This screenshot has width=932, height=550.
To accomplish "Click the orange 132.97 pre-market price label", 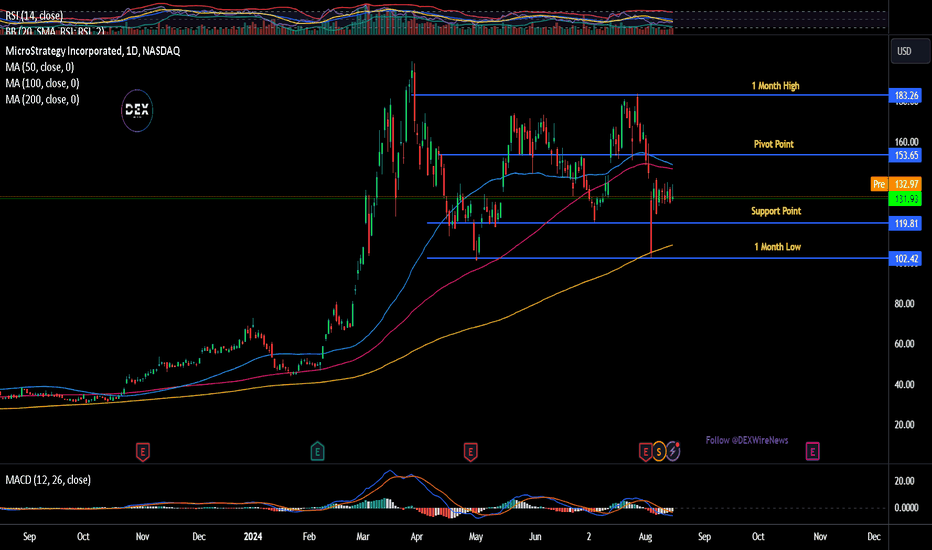I will 905,184.
